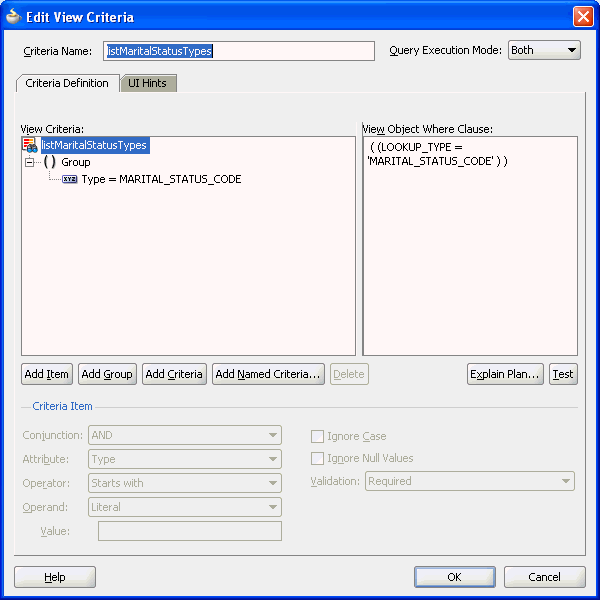
Task: Open the Help button
Action: (55, 577)
